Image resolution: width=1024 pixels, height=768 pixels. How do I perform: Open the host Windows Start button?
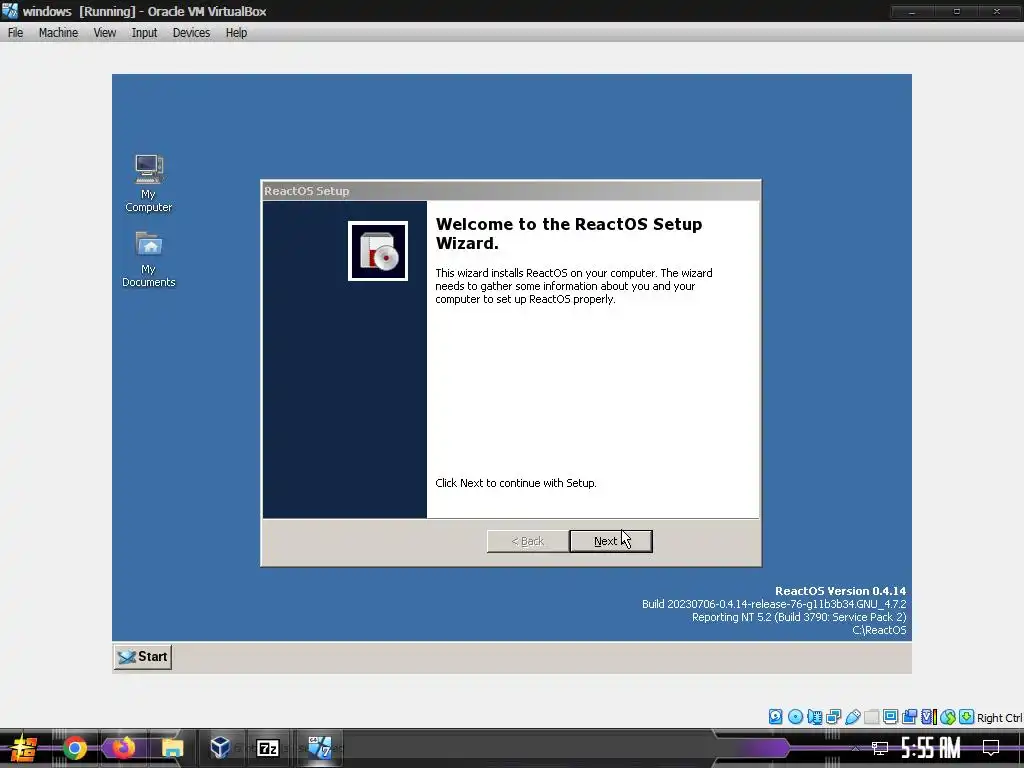click(24, 748)
